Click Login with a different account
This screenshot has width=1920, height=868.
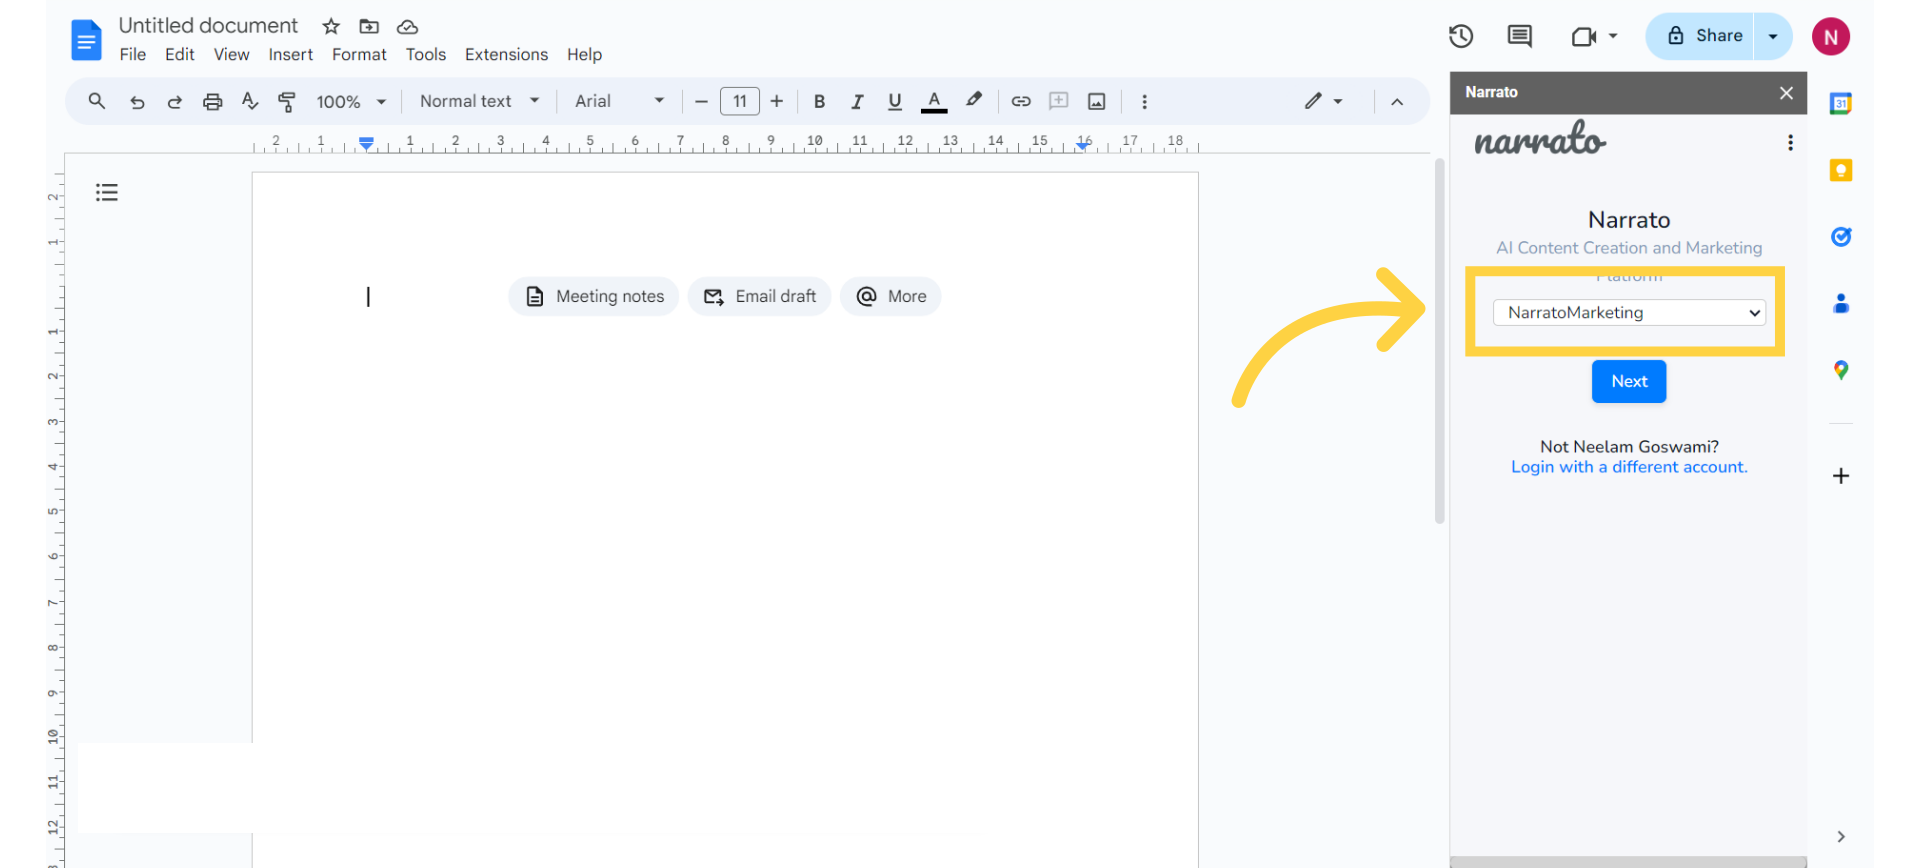[1629, 467]
